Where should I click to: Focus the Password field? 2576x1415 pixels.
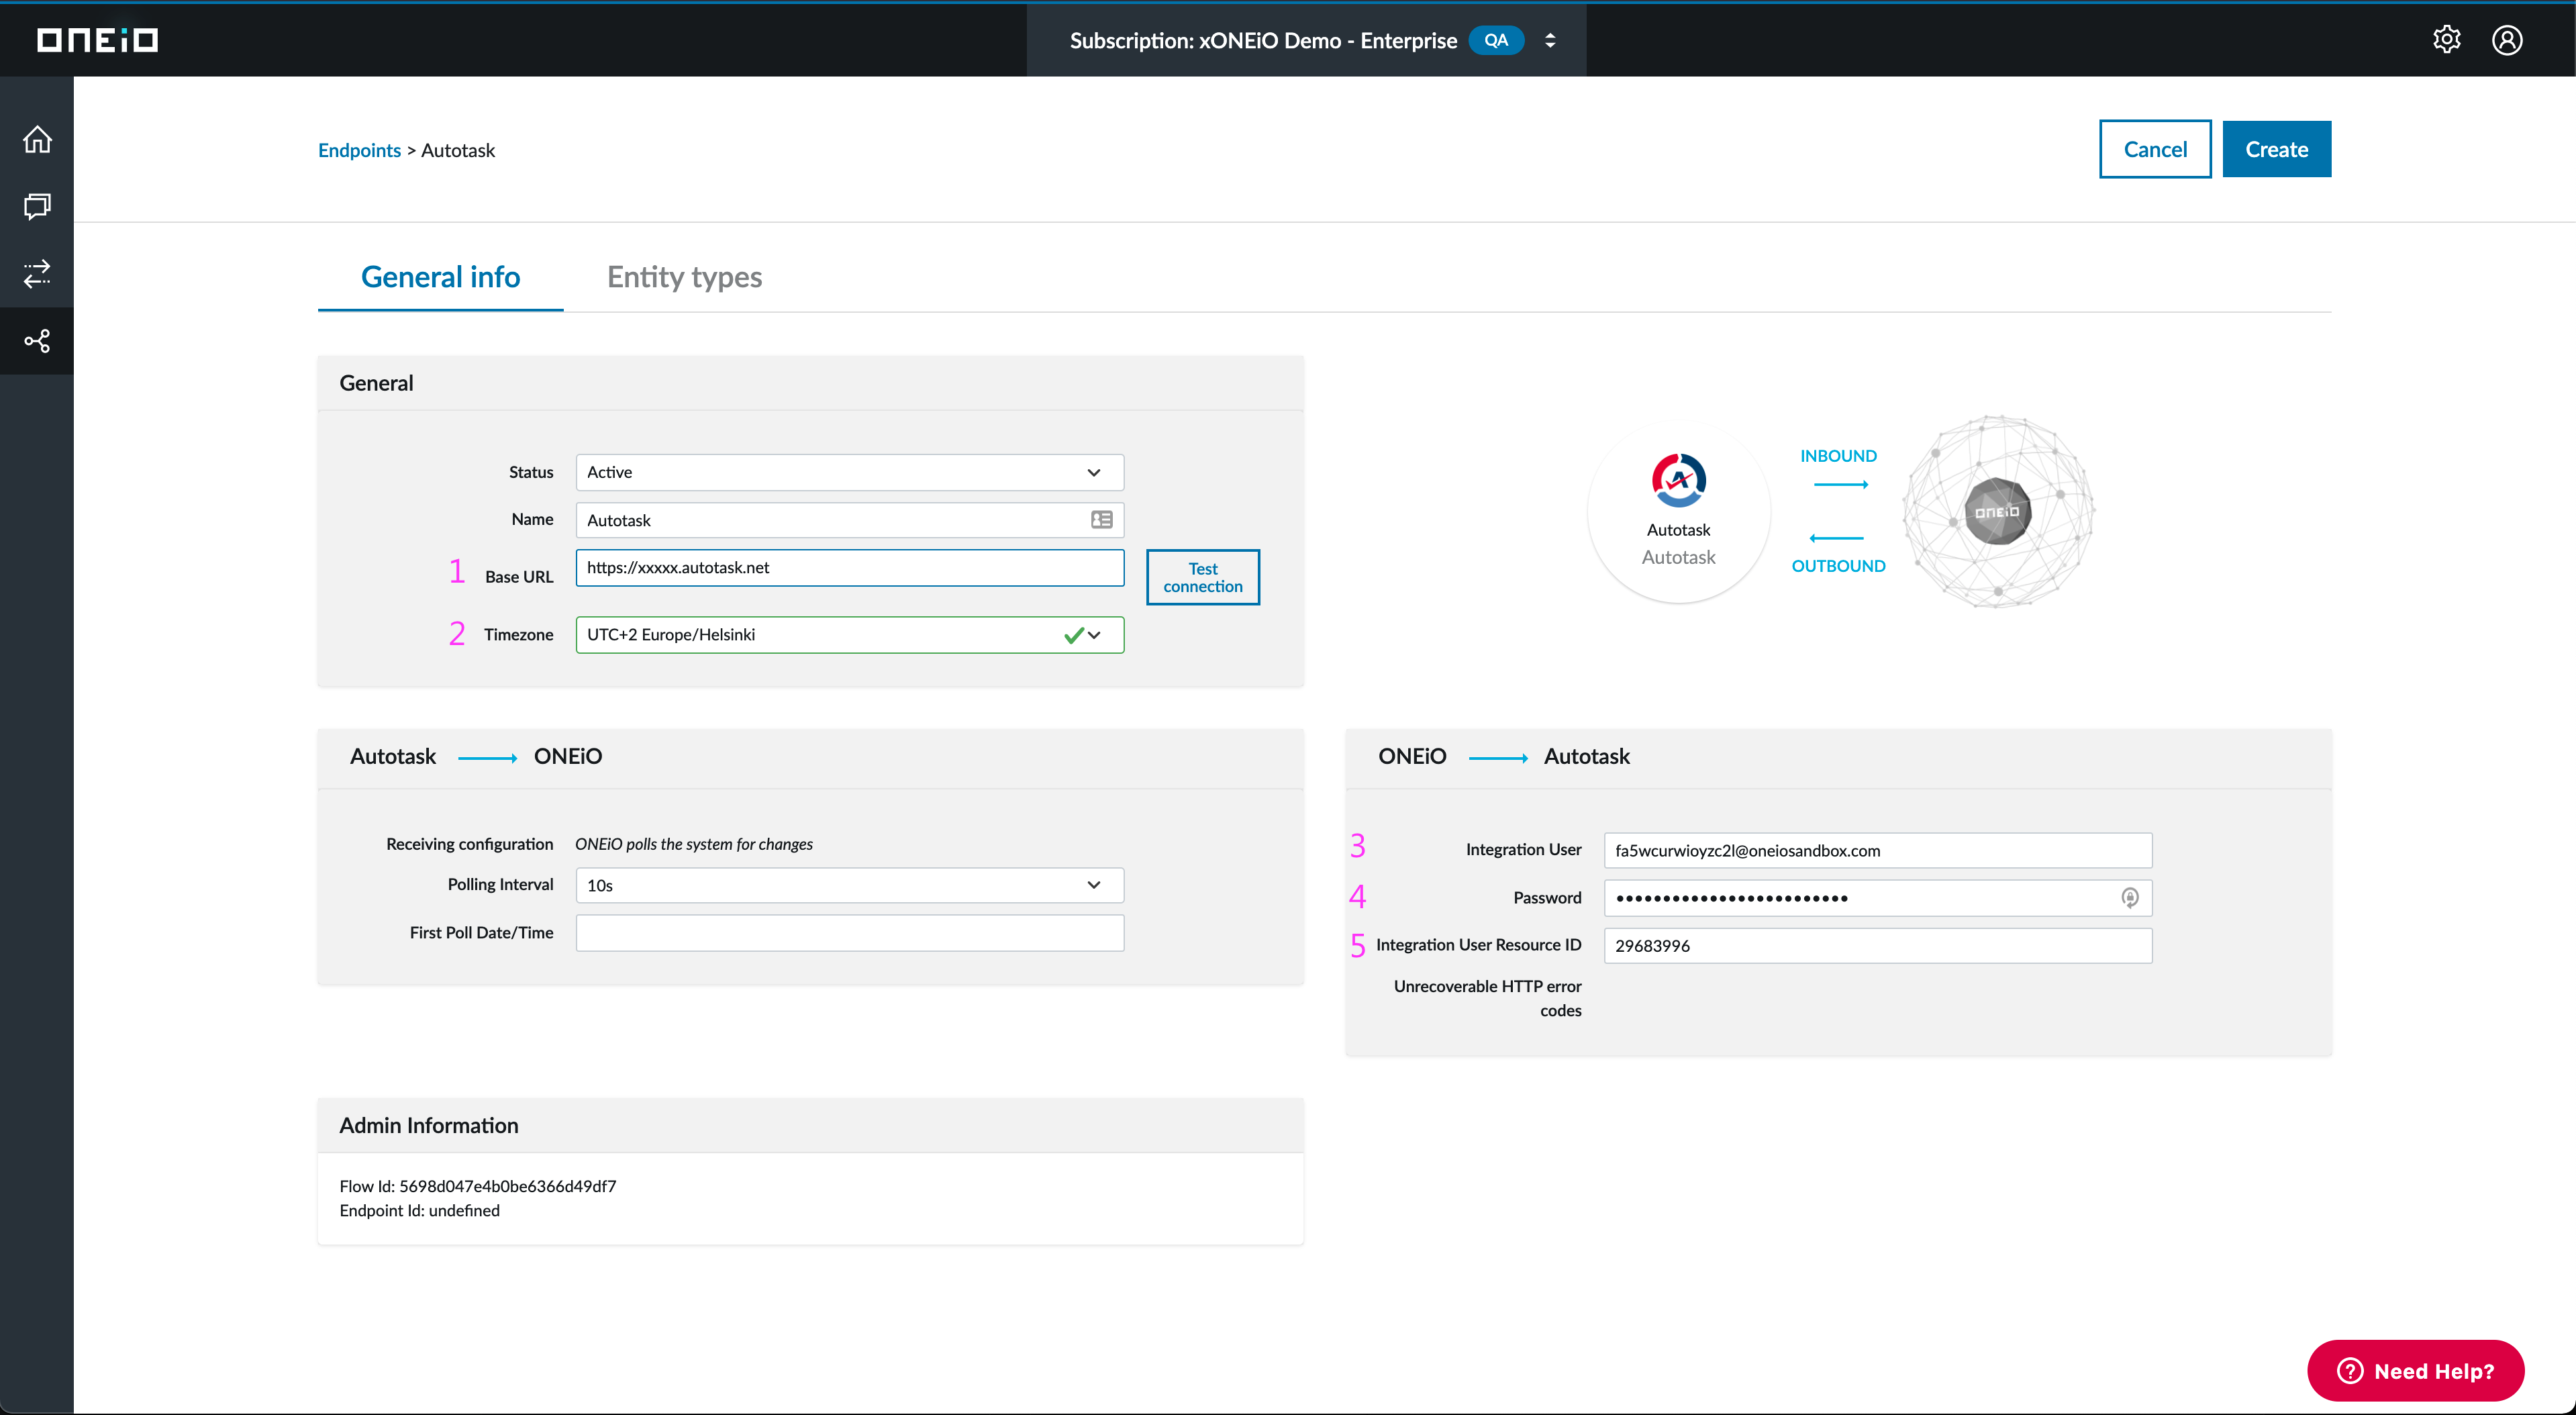pos(1877,898)
